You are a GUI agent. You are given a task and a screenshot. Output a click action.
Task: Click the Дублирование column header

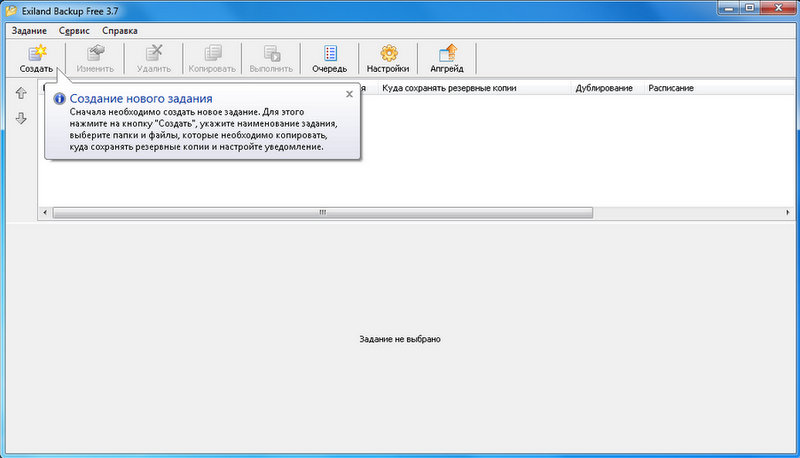click(608, 88)
